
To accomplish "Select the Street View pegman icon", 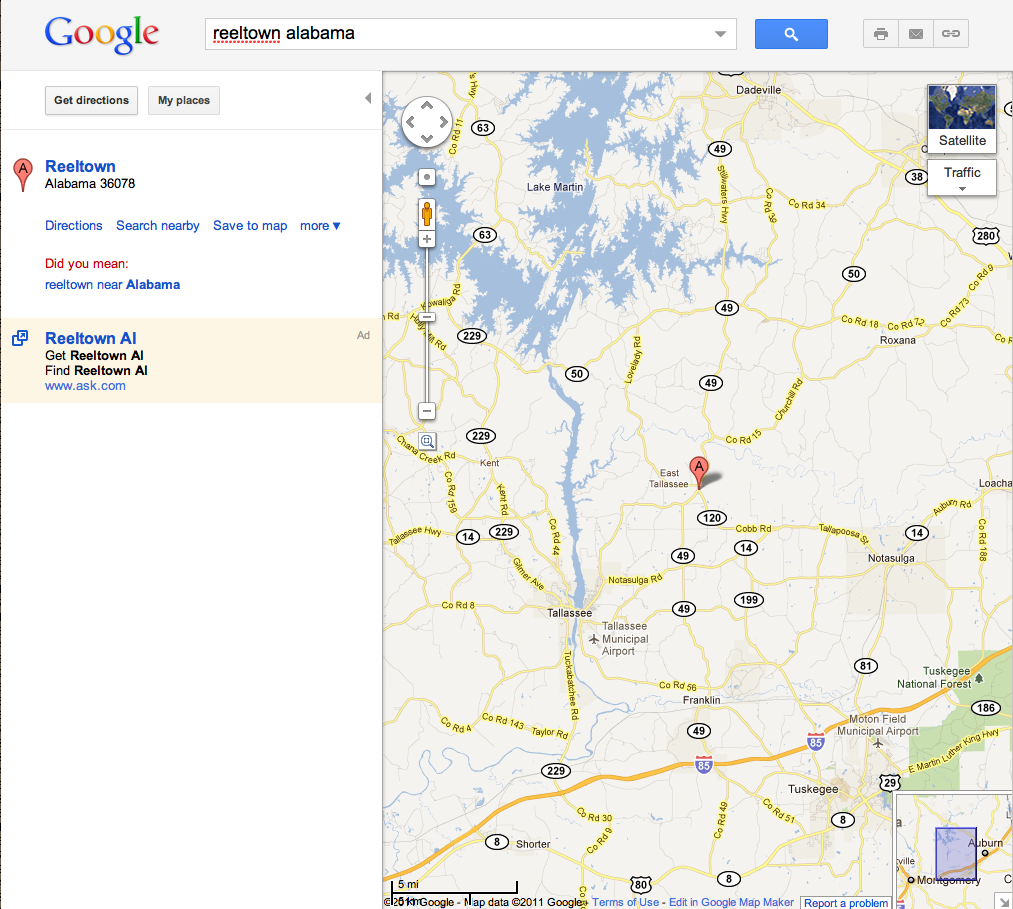I will tap(426, 213).
